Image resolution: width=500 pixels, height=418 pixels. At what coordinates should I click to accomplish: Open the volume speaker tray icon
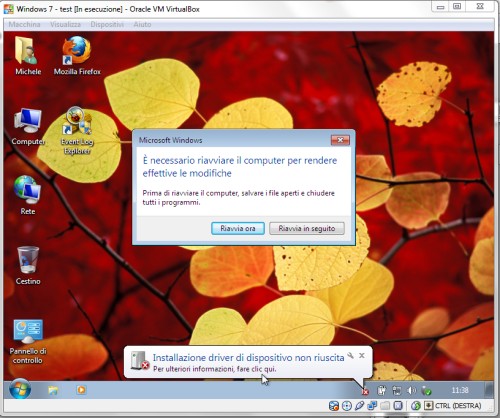click(x=412, y=390)
